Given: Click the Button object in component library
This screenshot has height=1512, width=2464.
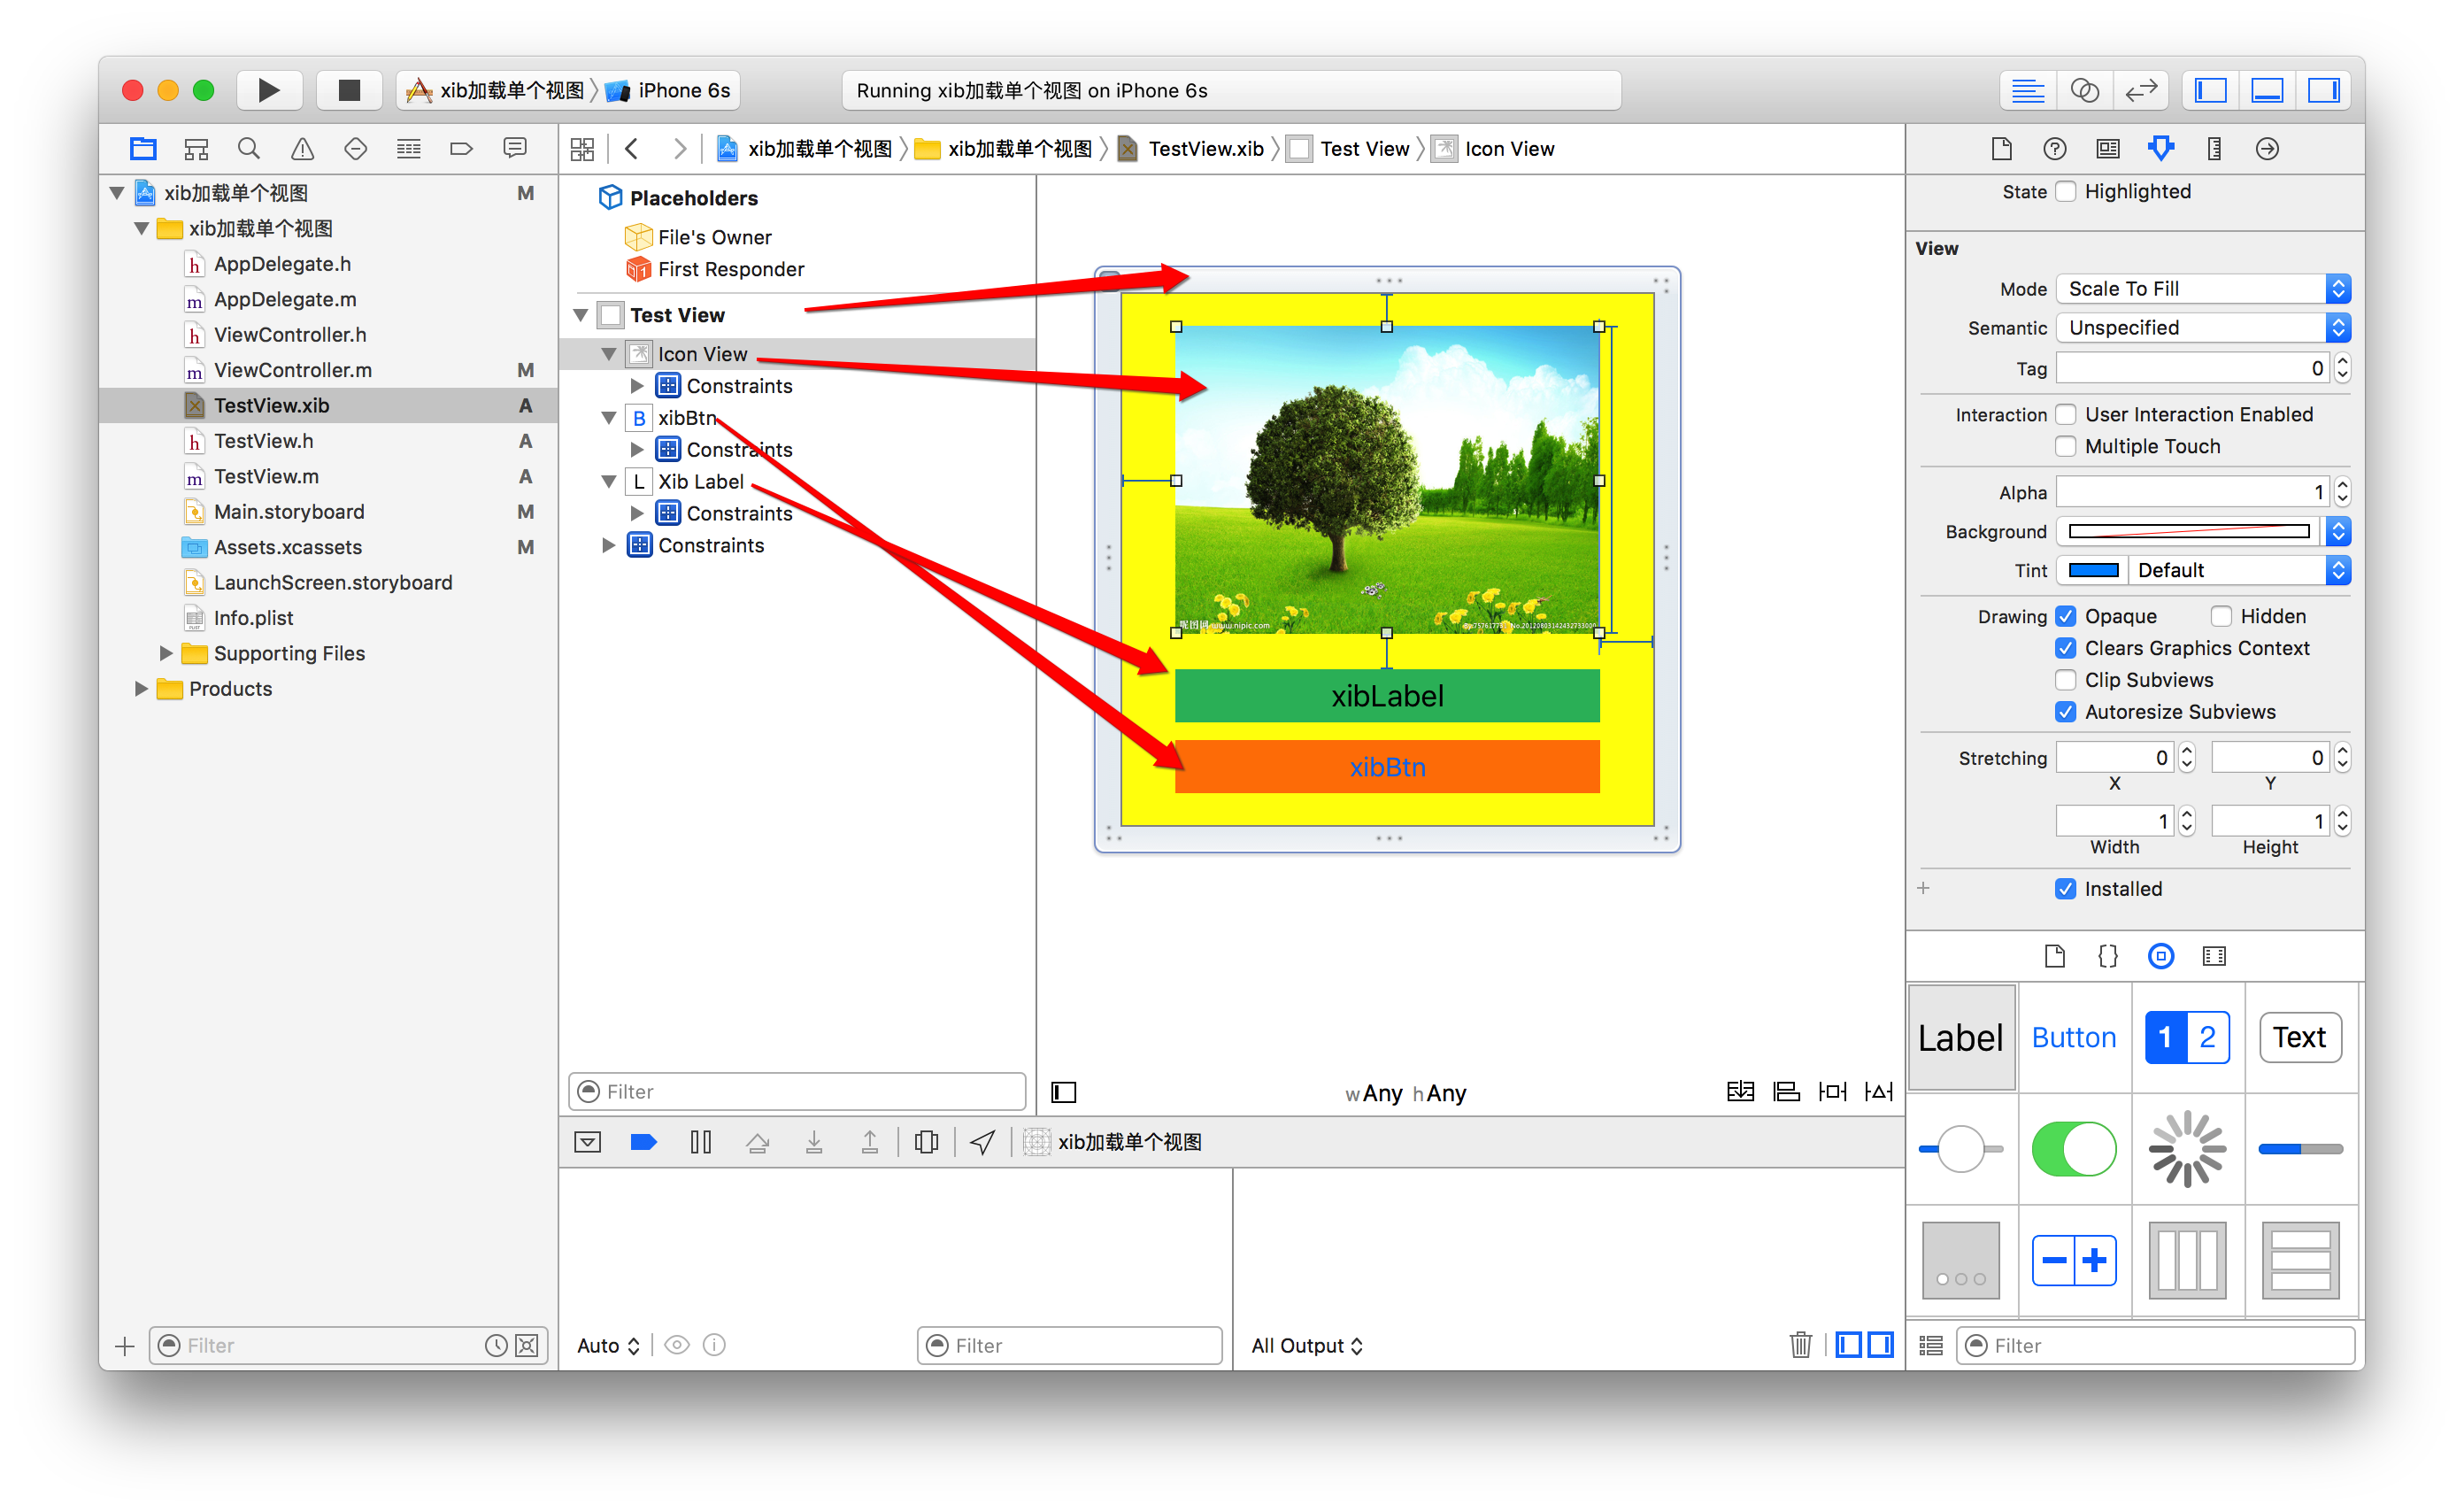Looking at the screenshot, I should [x=2075, y=1037].
